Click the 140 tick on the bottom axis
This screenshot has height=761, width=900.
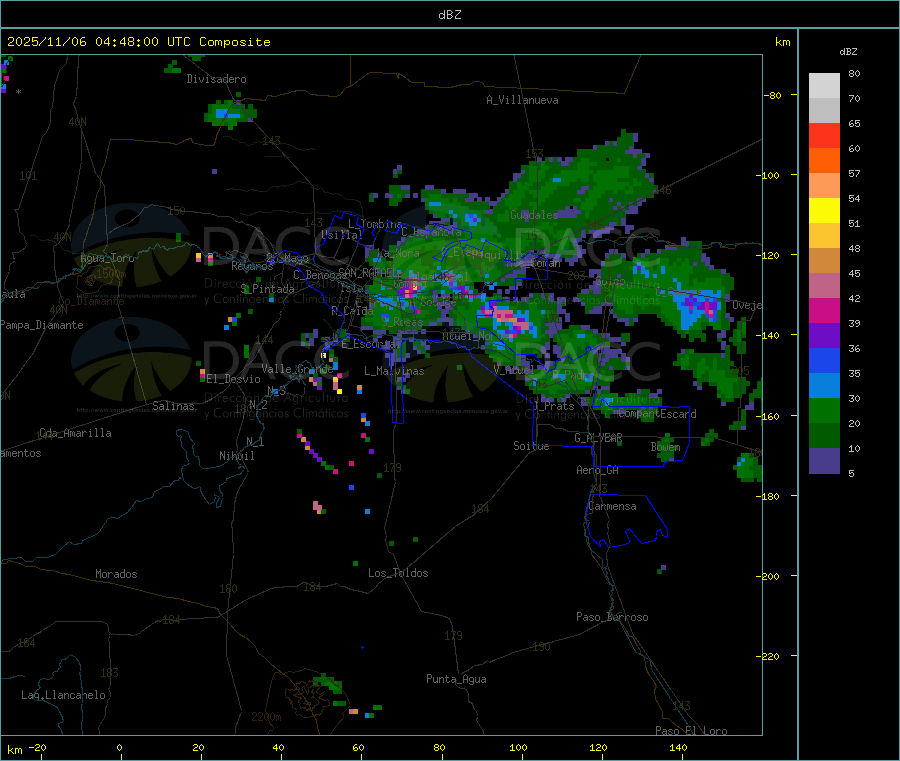pyautogui.click(x=678, y=747)
